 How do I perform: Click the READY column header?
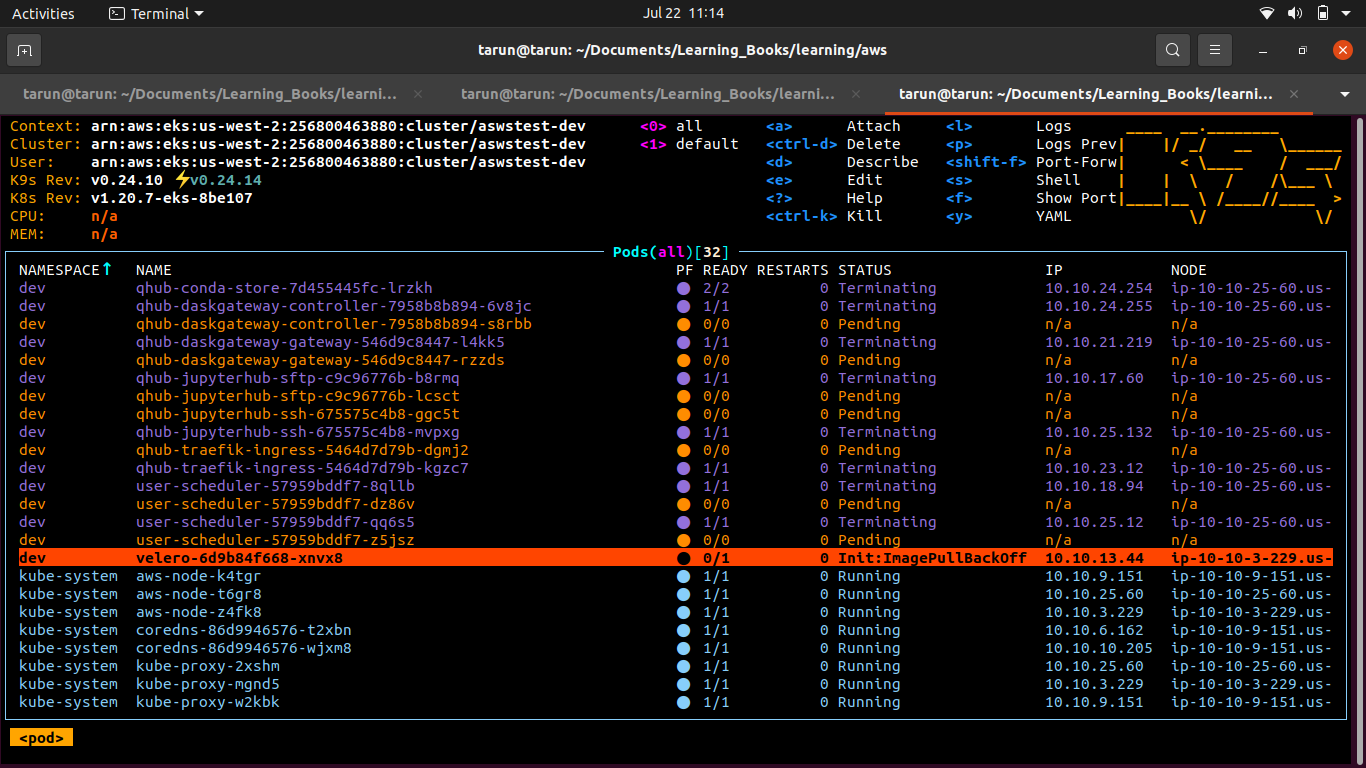tap(725, 270)
